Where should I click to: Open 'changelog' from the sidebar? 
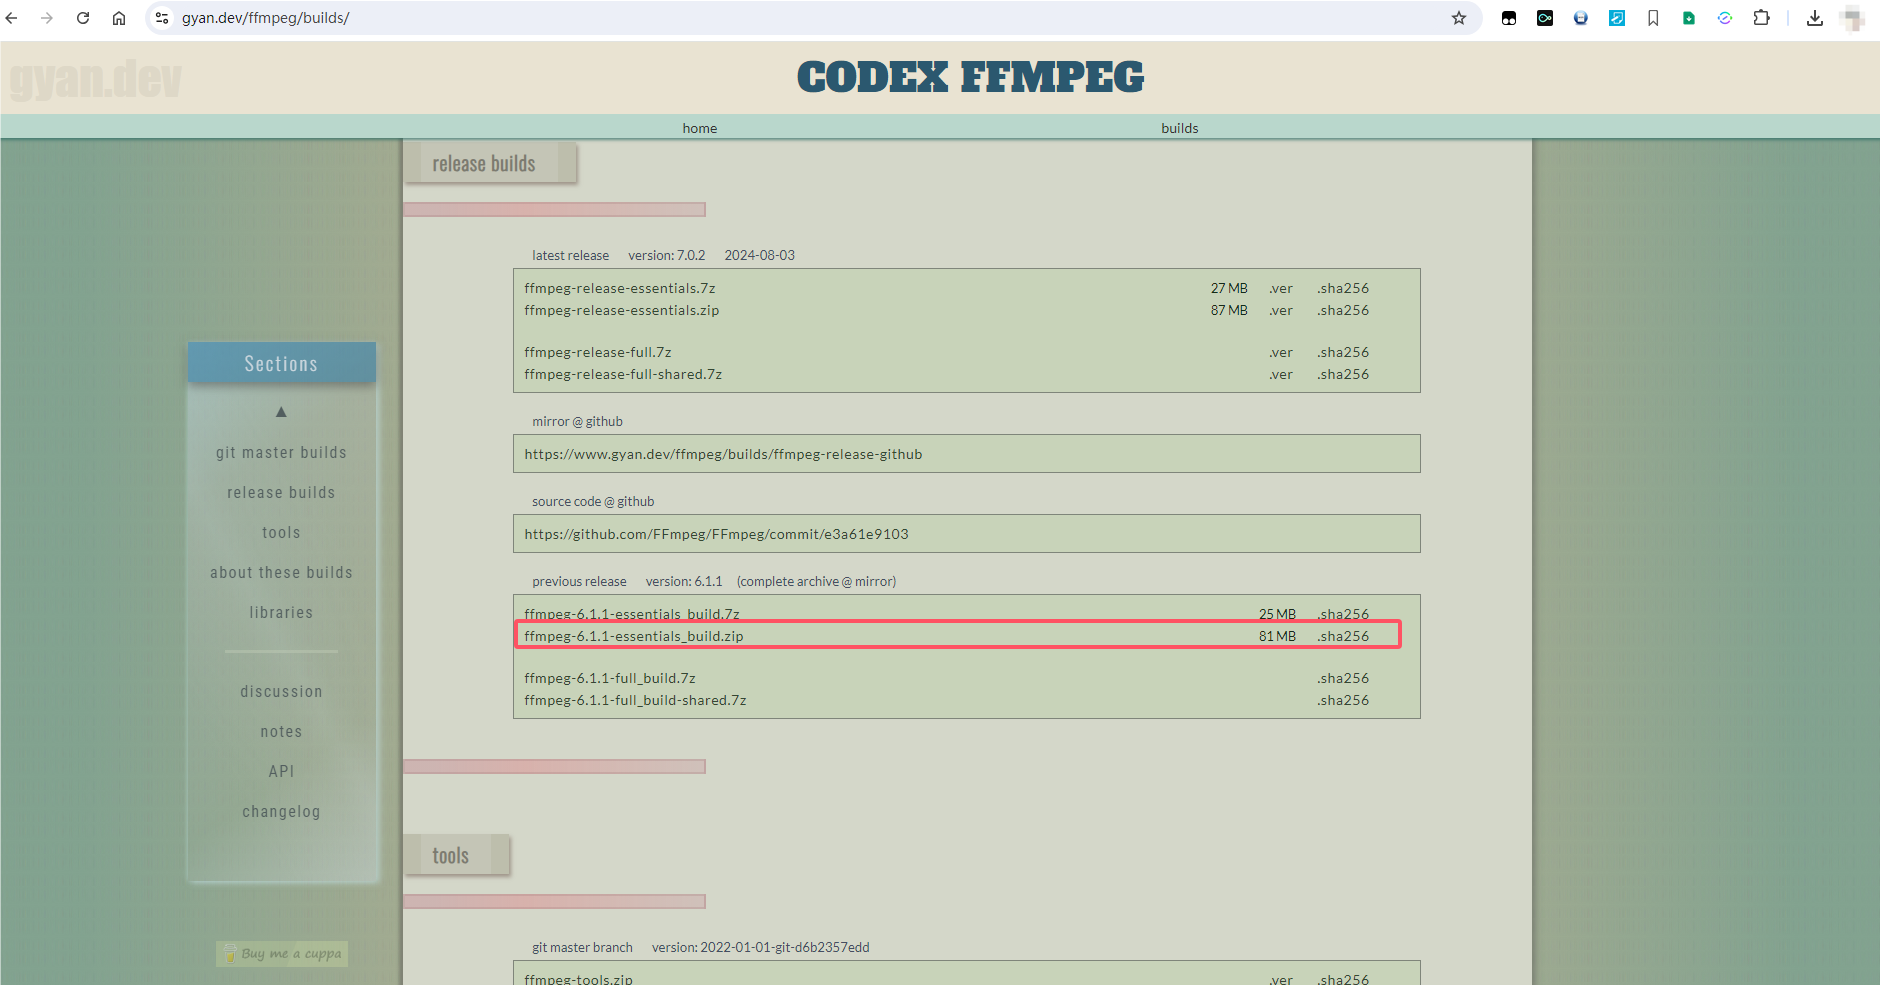281,812
